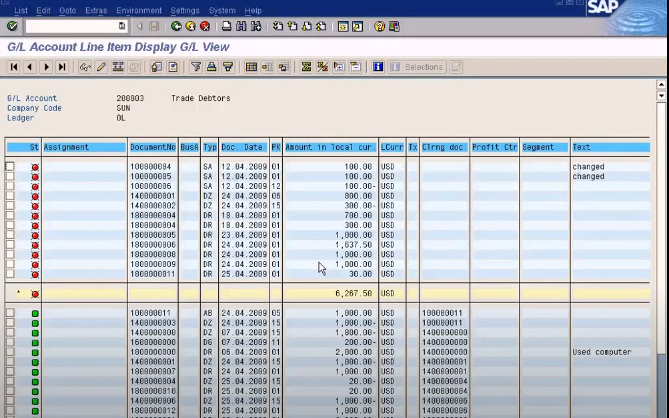Open the yellow Help question-mark icon

[379, 26]
